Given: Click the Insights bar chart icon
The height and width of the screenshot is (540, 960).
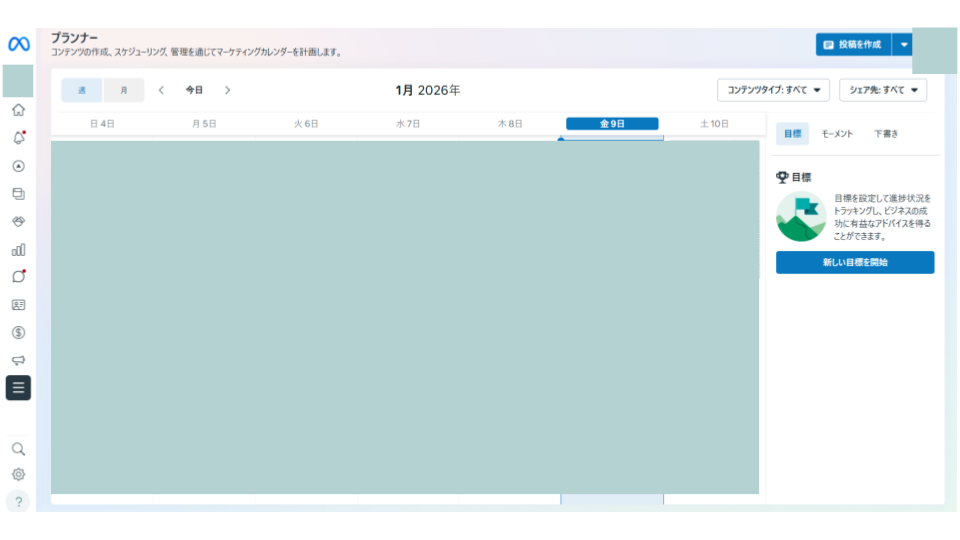Looking at the screenshot, I should (x=18, y=249).
